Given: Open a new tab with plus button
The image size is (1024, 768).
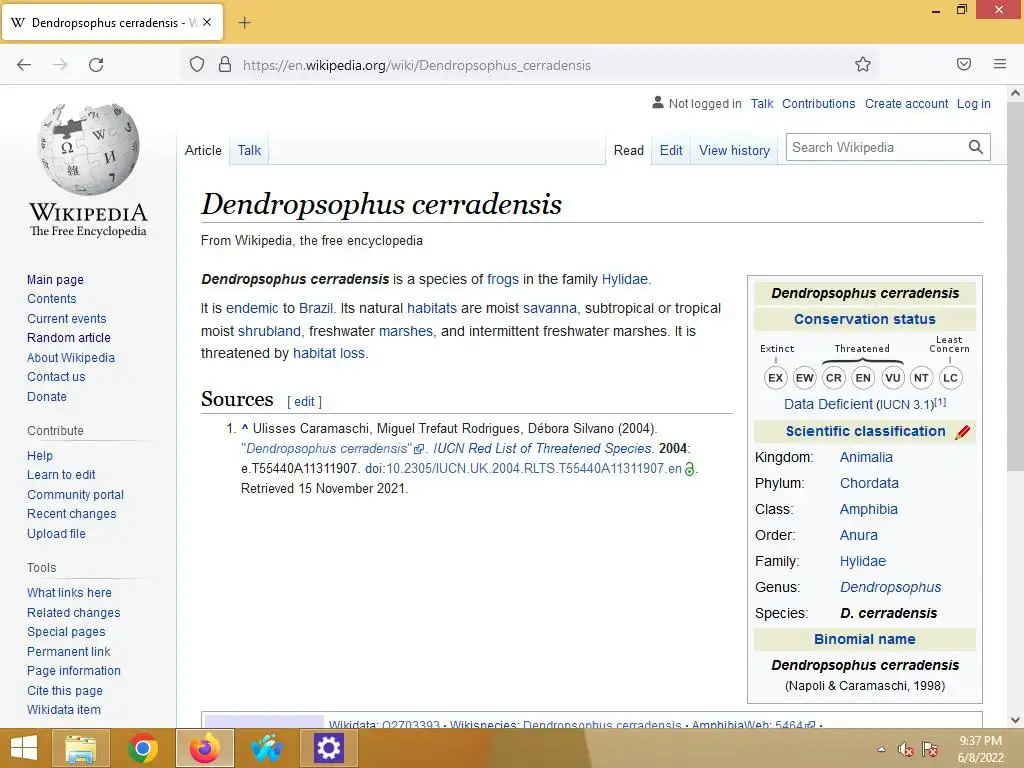Looking at the screenshot, I should tap(244, 23).
